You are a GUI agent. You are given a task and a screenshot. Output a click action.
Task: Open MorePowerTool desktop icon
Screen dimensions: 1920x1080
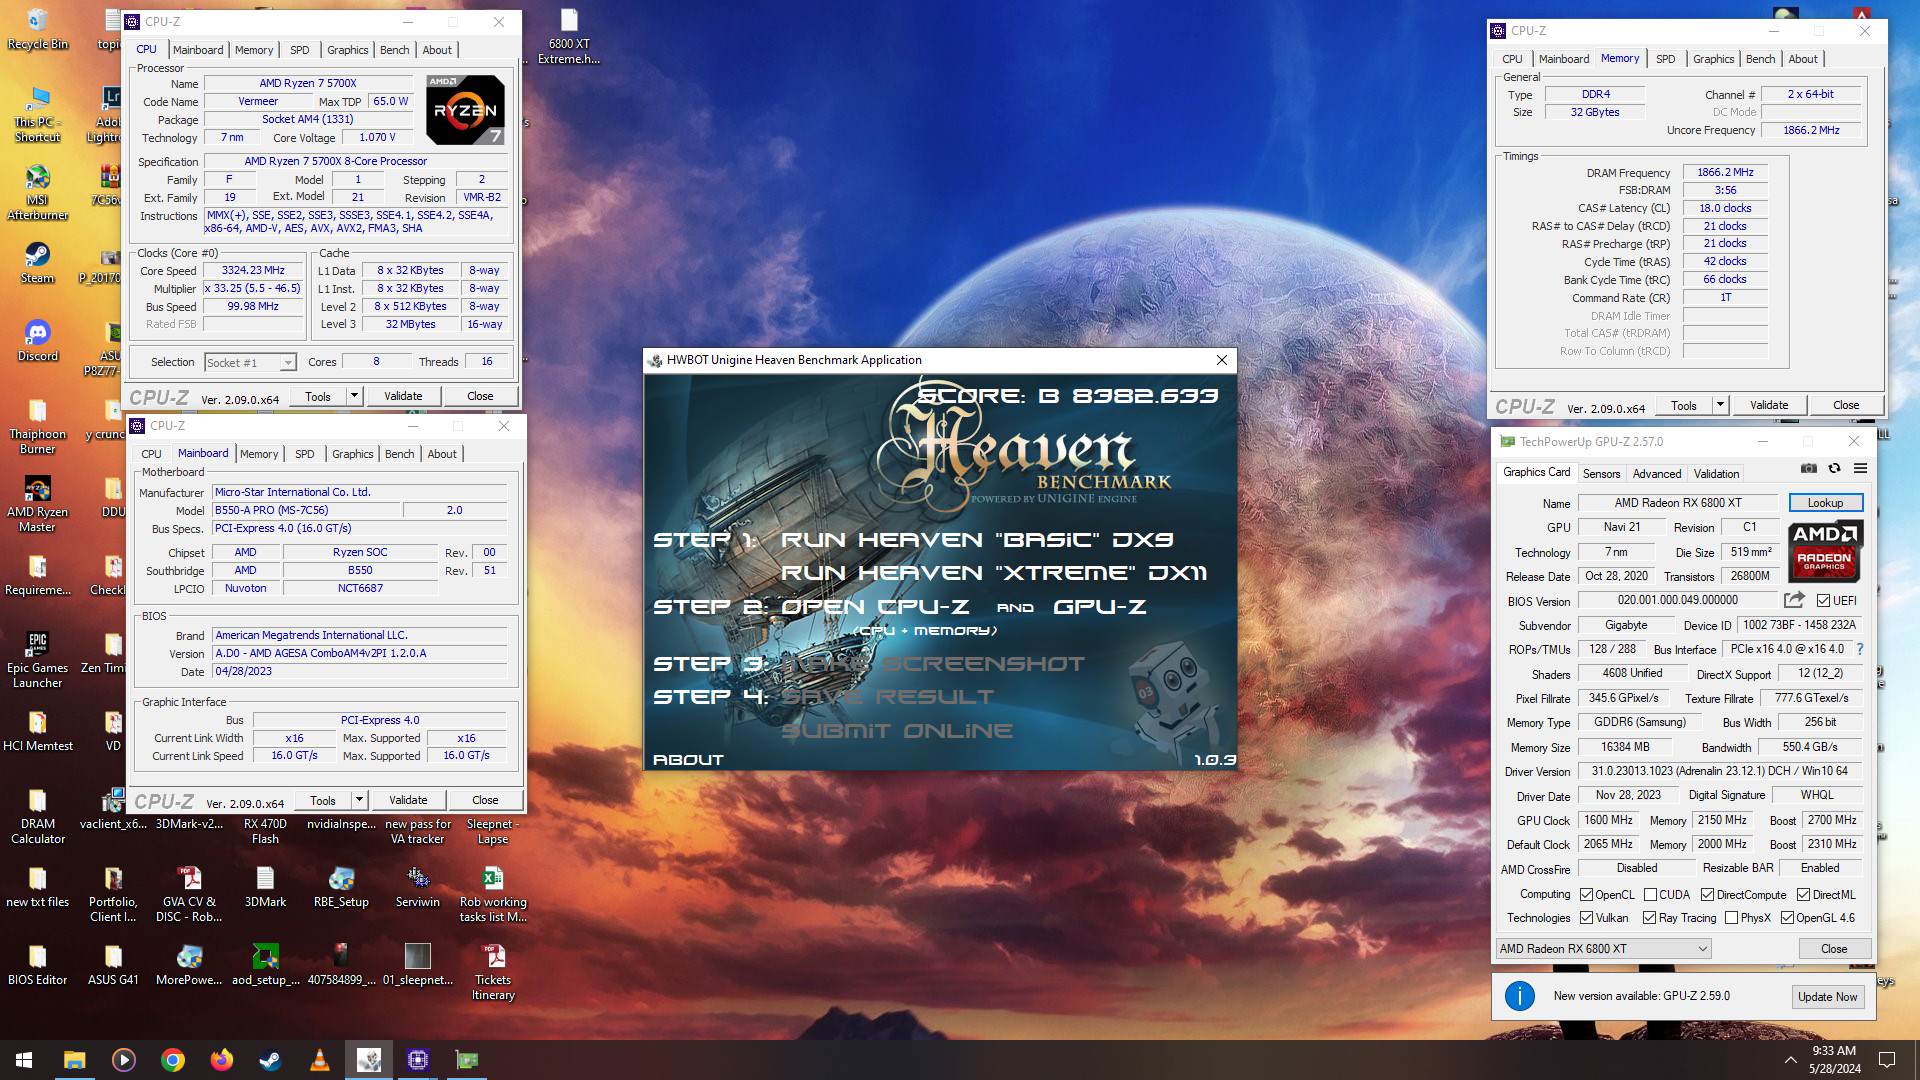189,965
